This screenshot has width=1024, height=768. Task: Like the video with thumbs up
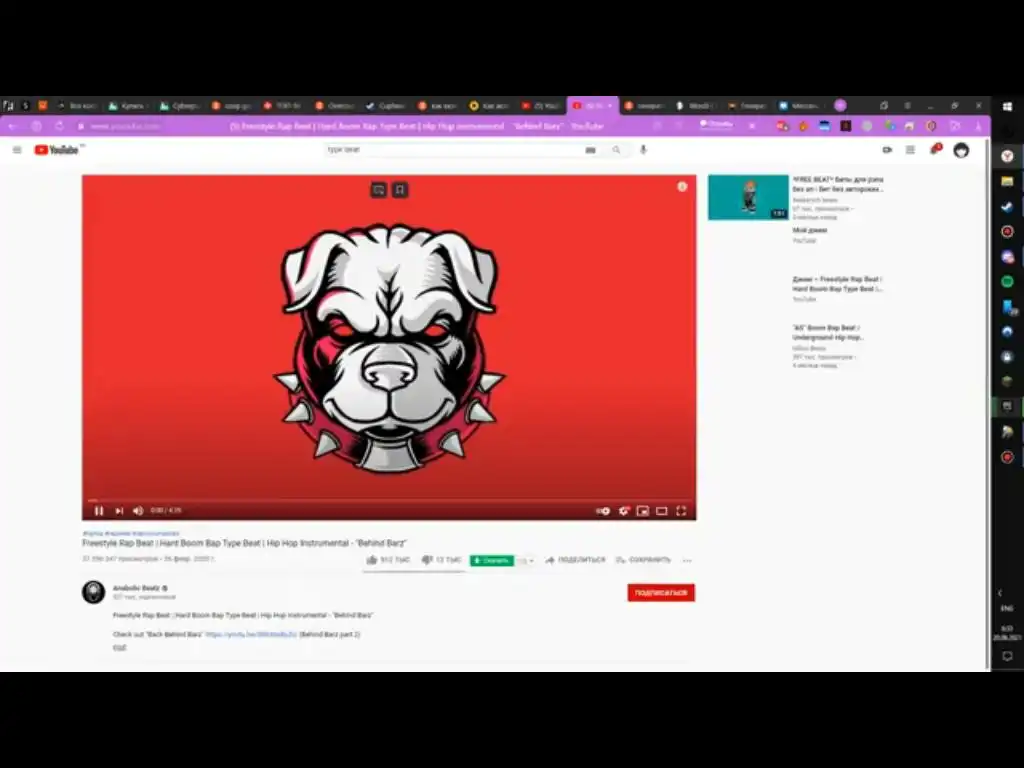click(x=388, y=560)
